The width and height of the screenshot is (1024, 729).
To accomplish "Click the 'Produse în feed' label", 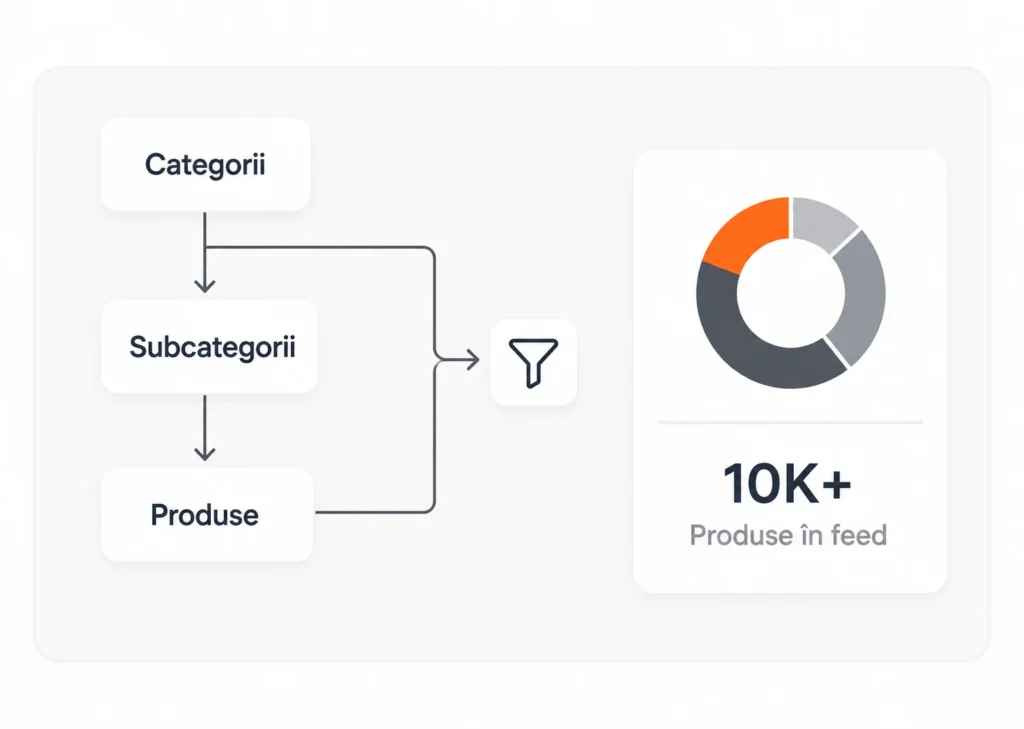I will pyautogui.click(x=788, y=535).
